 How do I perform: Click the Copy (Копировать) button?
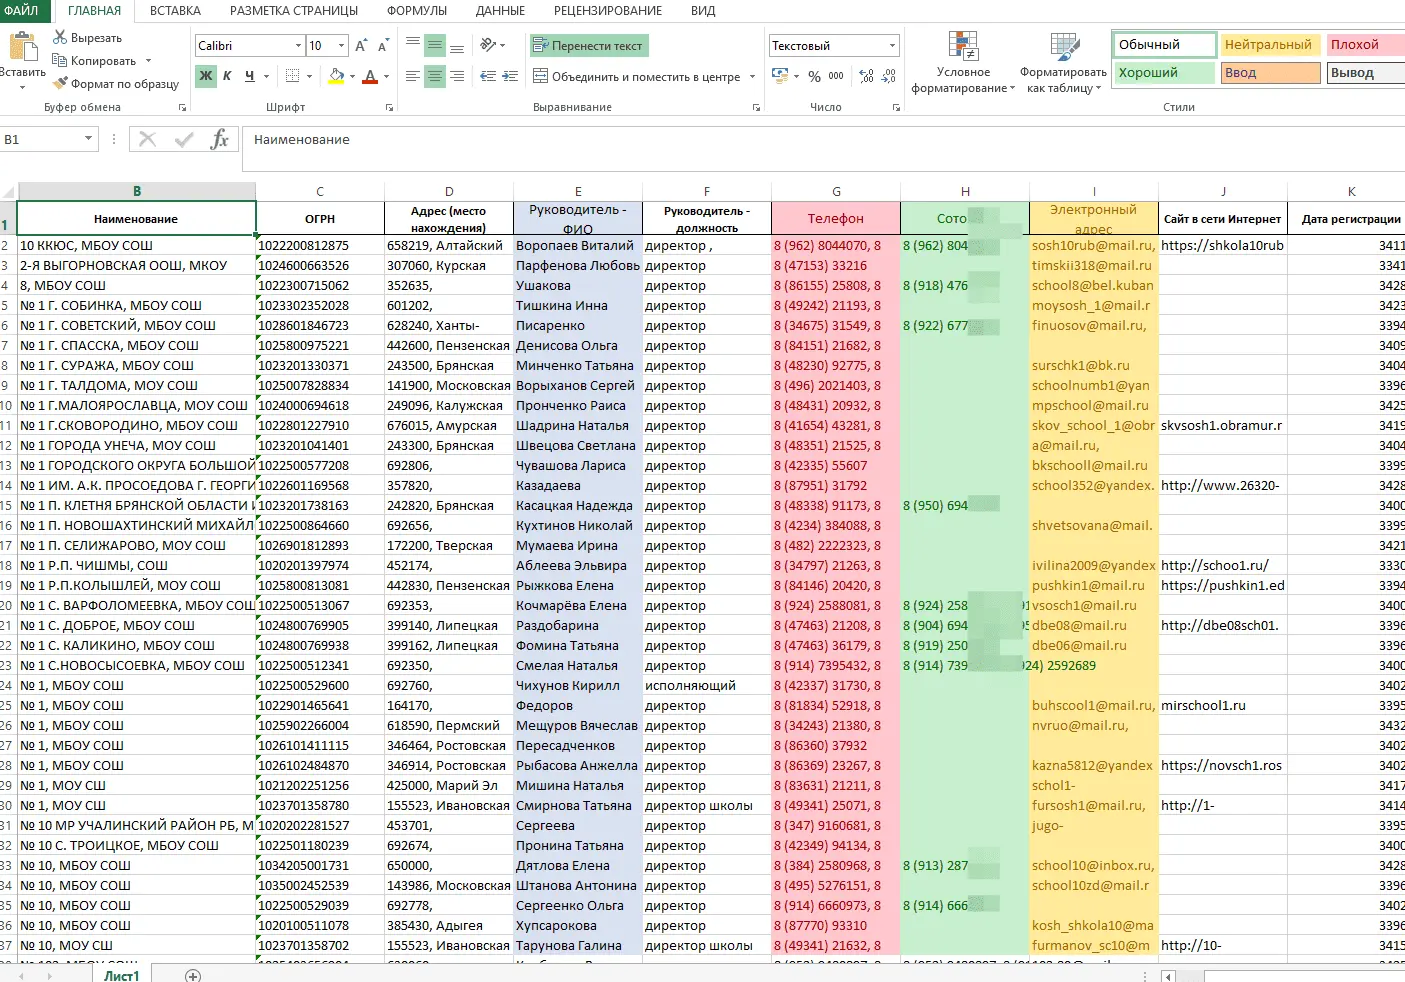[x=95, y=61]
